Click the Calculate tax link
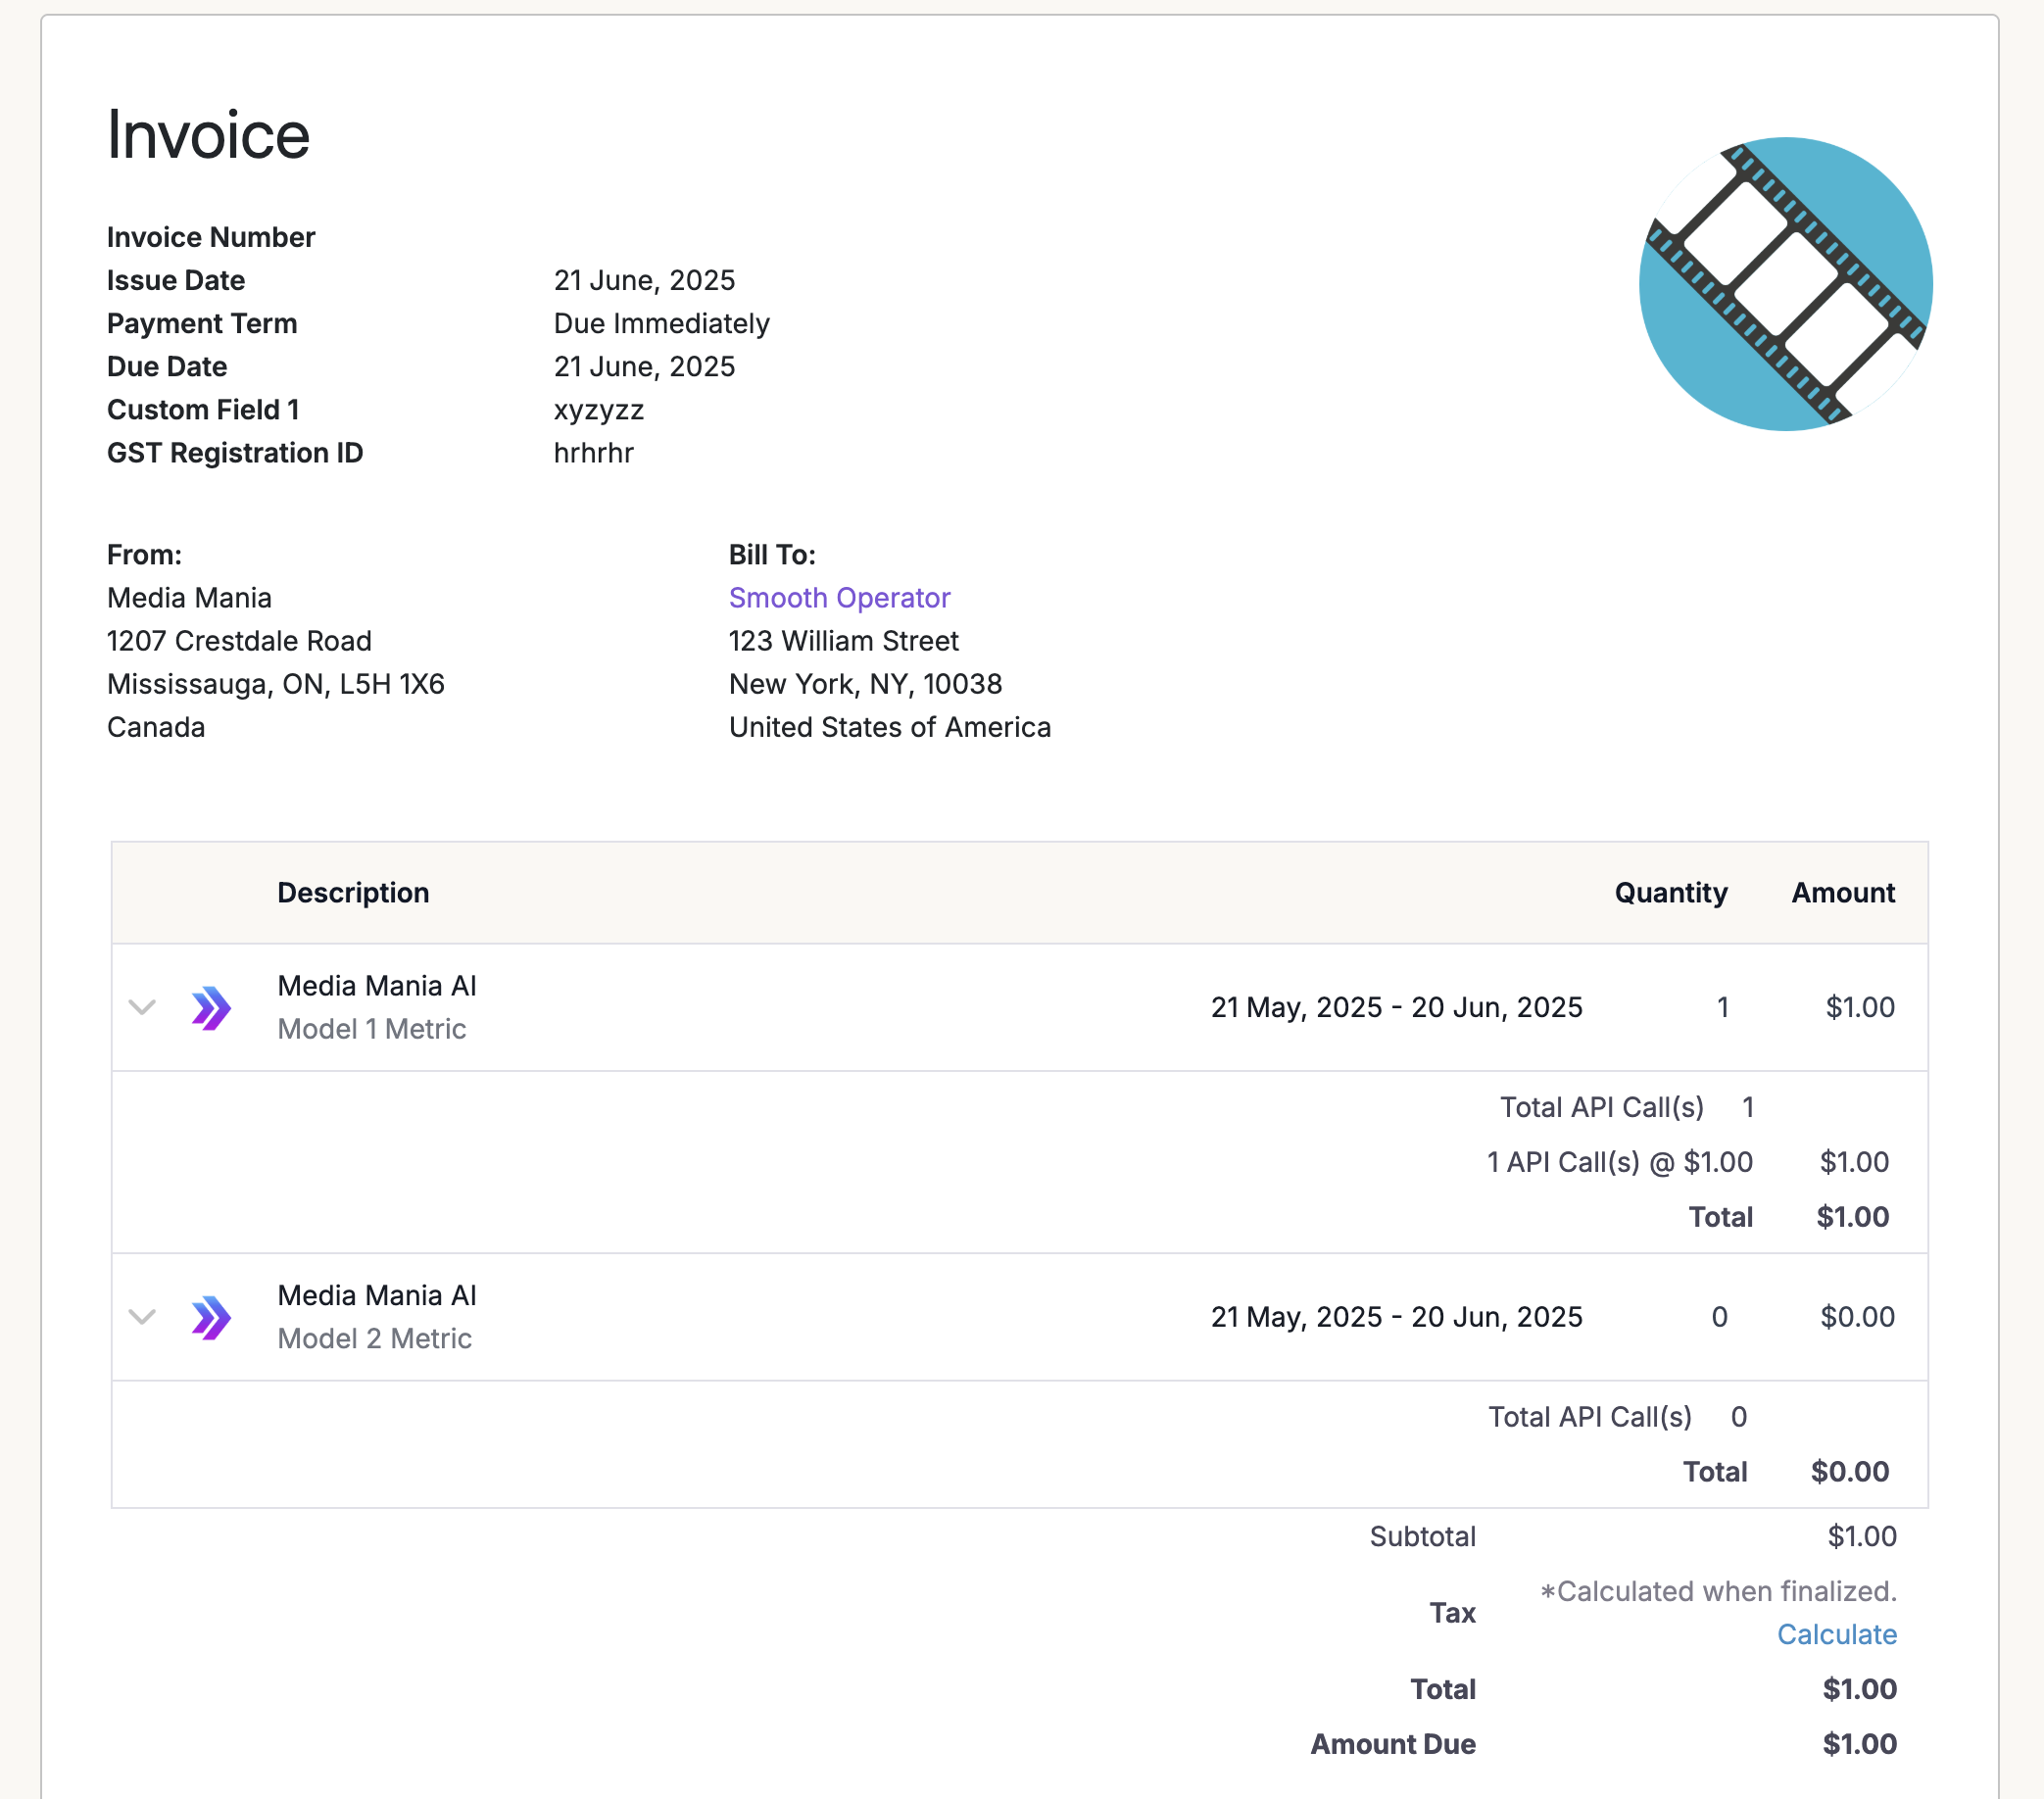 1836,1634
